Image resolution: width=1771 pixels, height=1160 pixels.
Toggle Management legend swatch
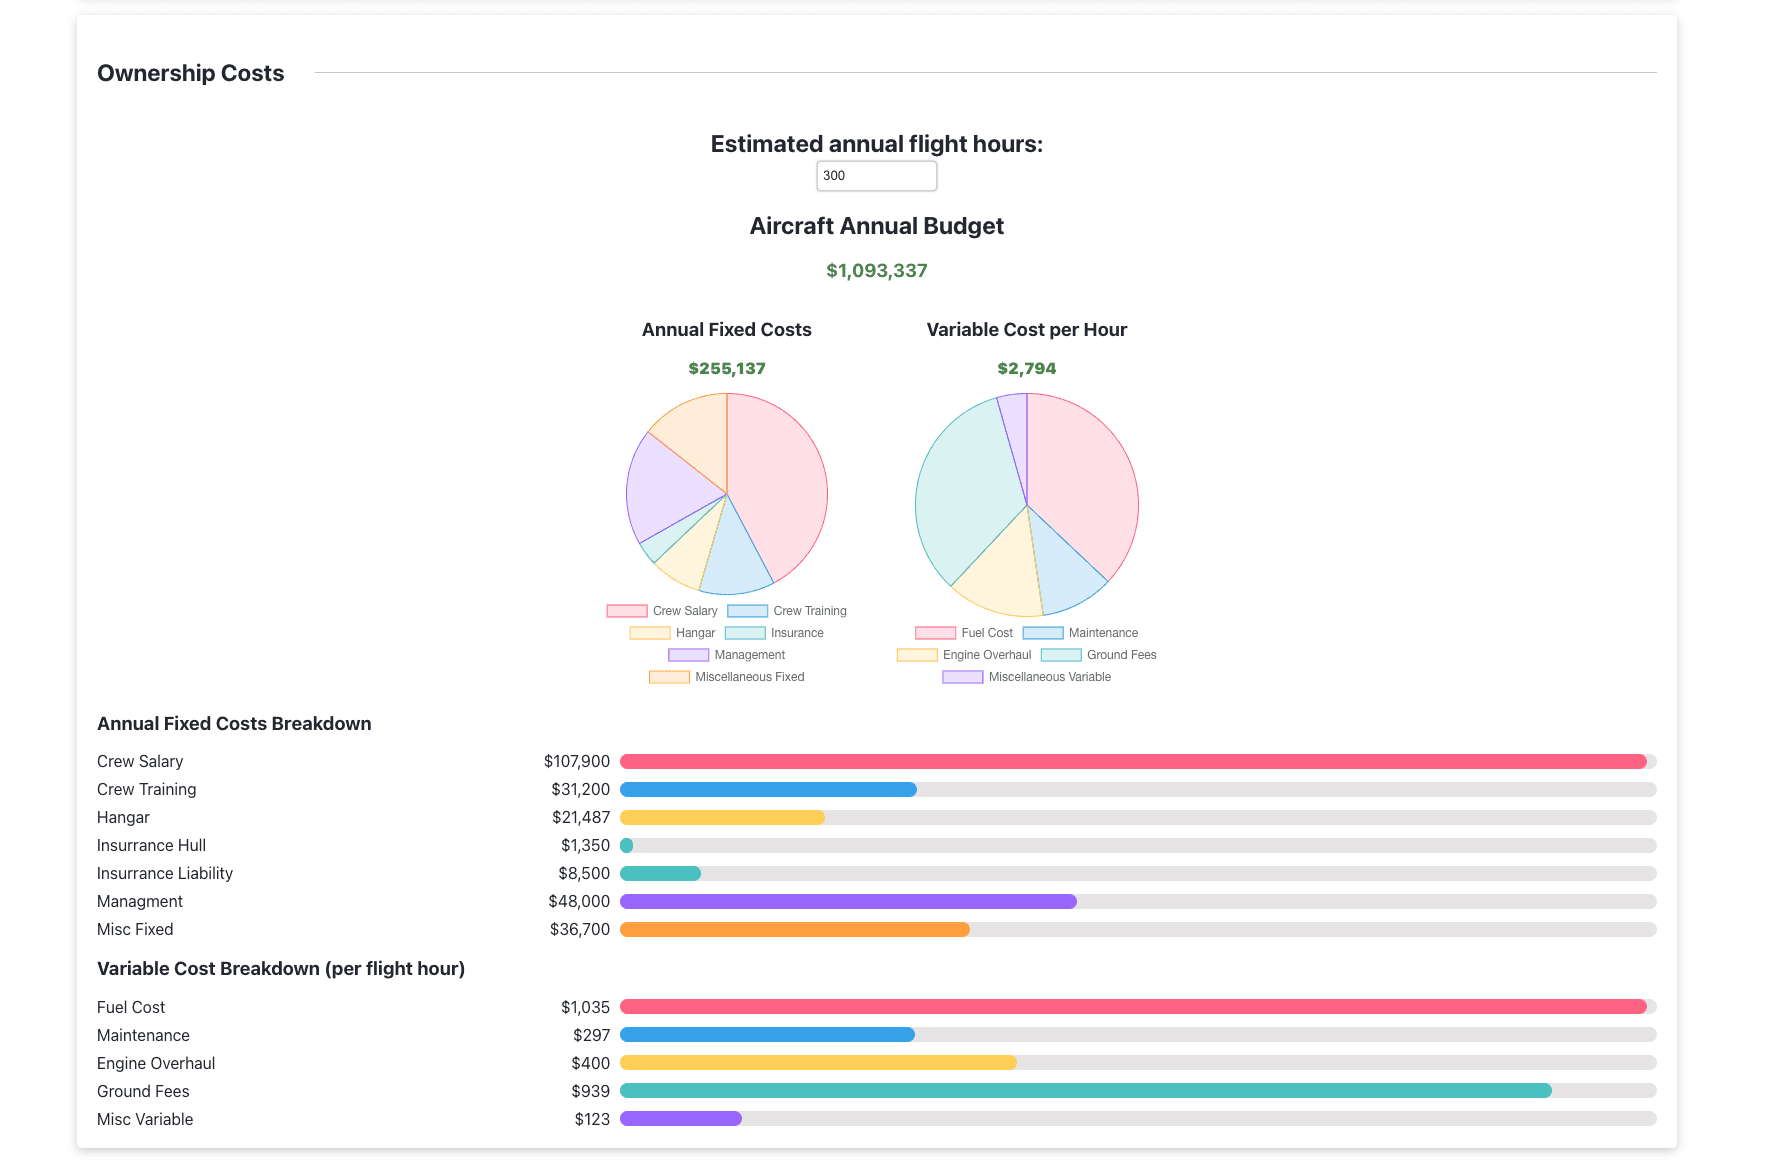689,655
